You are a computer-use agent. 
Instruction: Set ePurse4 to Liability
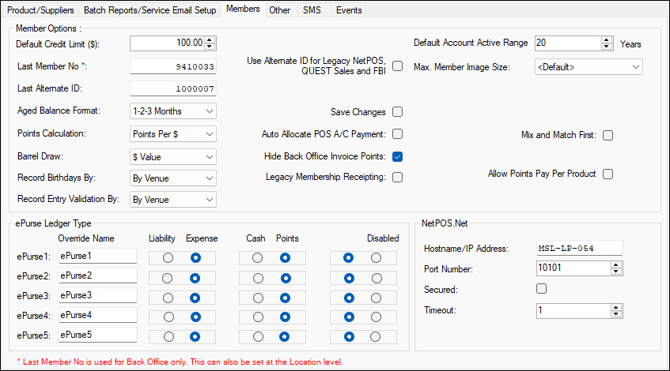[169, 317]
